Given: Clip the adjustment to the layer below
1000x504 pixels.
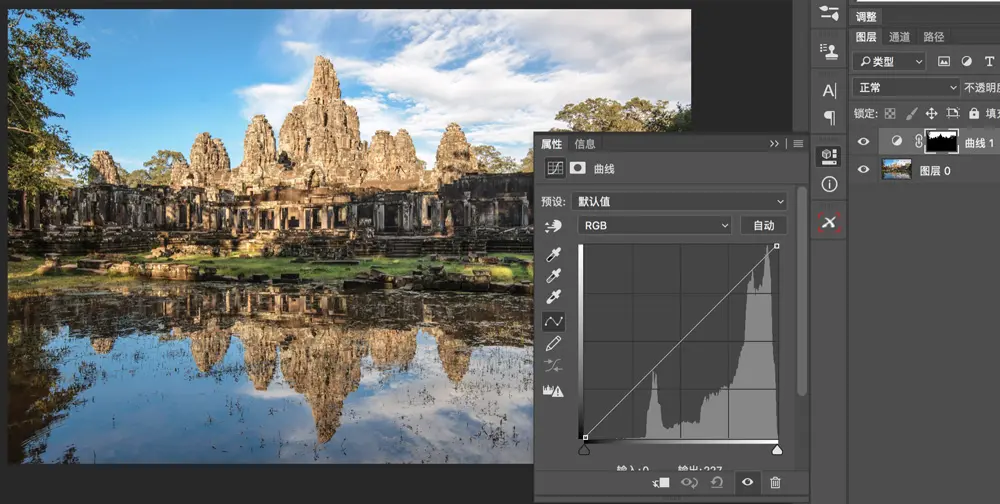Looking at the screenshot, I should [660, 483].
